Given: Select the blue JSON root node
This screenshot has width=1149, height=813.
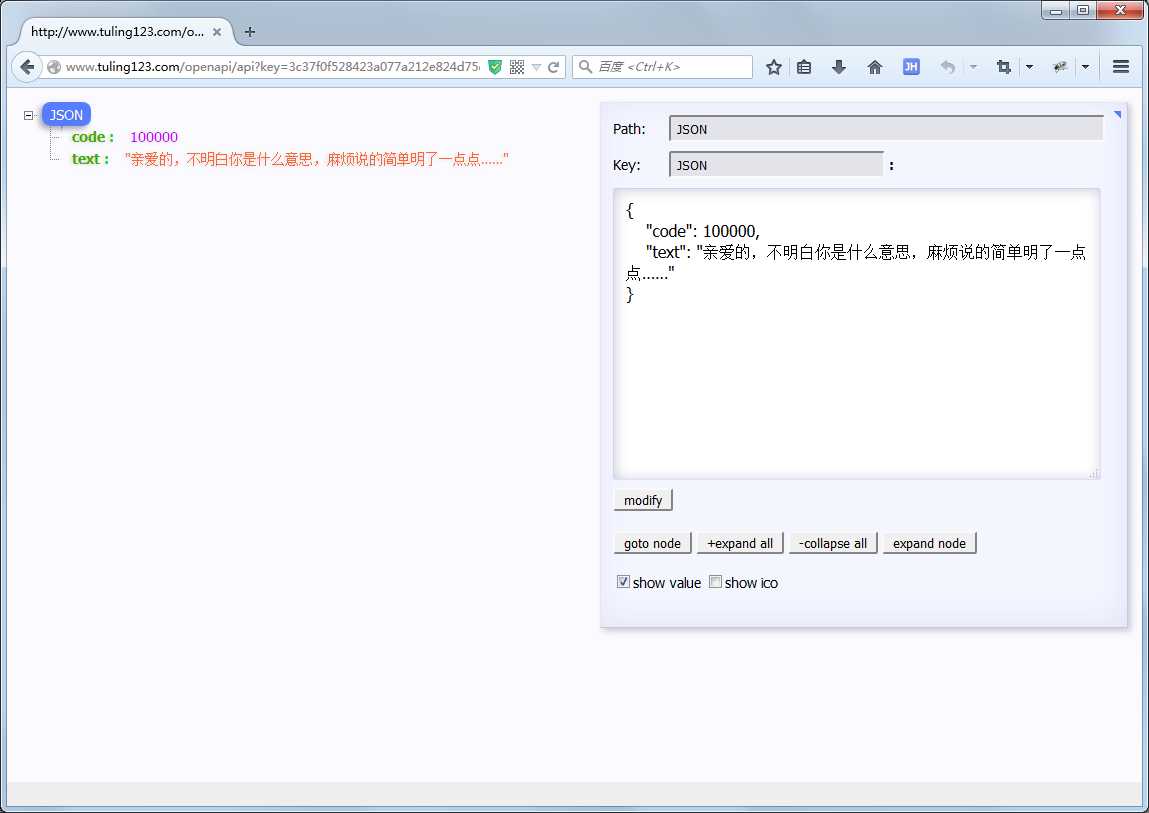Looking at the screenshot, I should pyautogui.click(x=66, y=114).
